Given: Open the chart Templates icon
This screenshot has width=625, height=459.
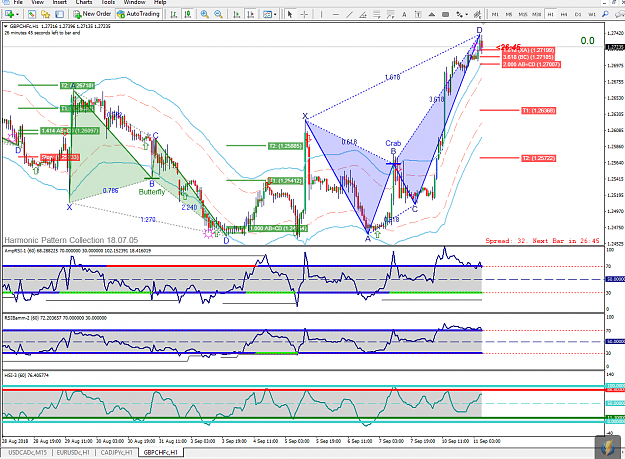Looking at the screenshot, I should pyautogui.click(x=267, y=14).
